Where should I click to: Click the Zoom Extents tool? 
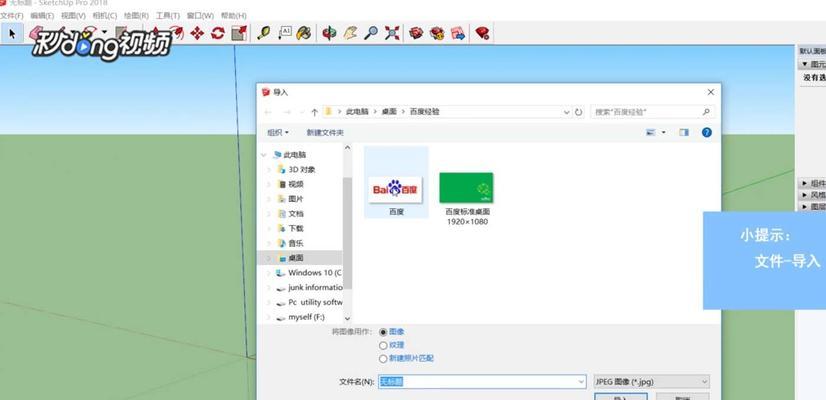(392, 33)
